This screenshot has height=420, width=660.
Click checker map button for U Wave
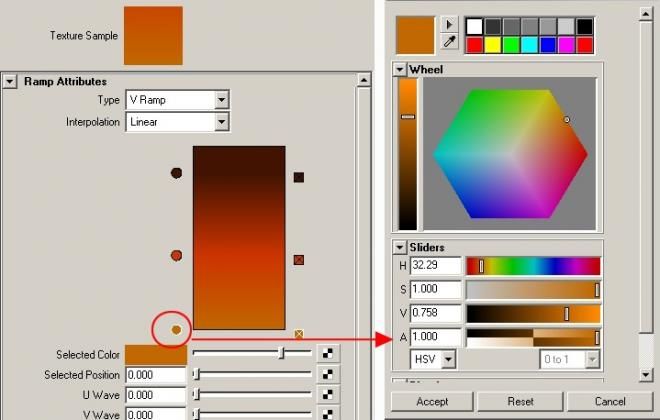(327, 394)
